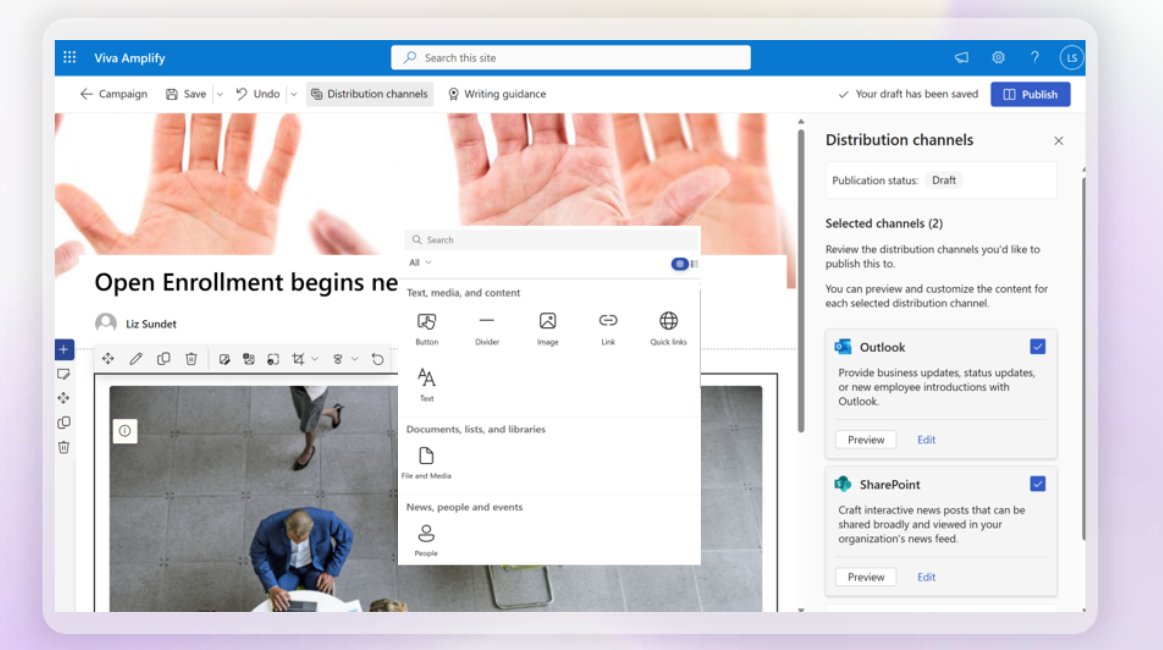Insert a Button web part
Image resolution: width=1163 pixels, height=650 pixels.
(x=426, y=329)
